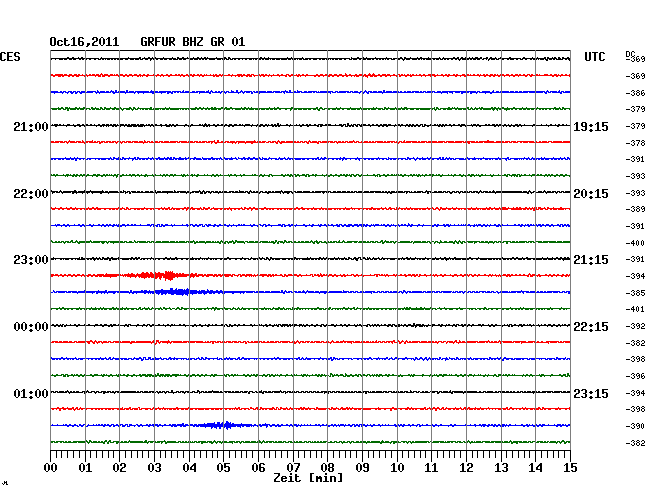Click the date label 'Oct16,2011'

click(x=84, y=42)
